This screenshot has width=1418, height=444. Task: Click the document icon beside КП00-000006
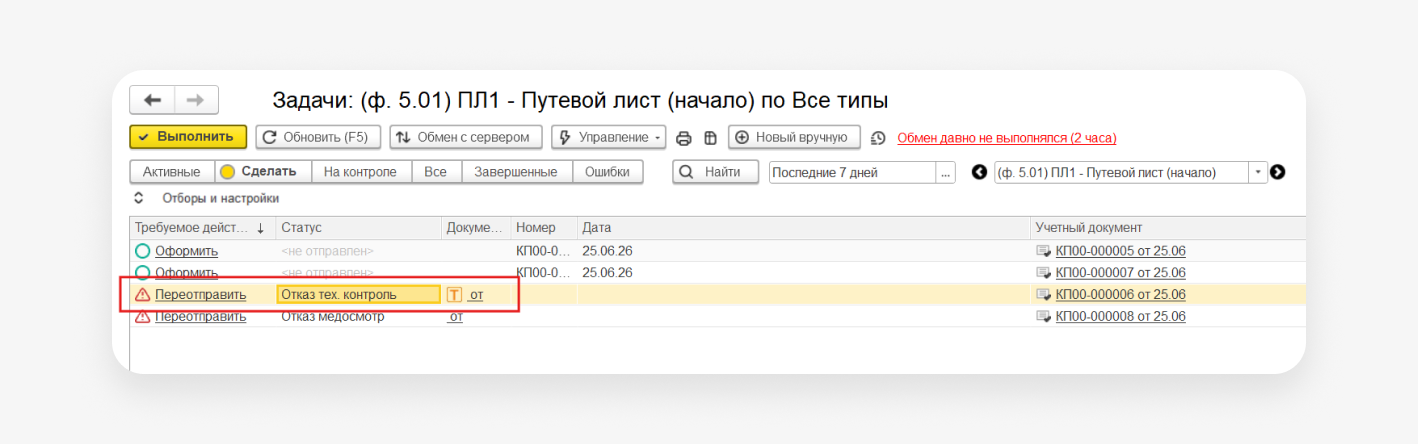[x=1044, y=294]
